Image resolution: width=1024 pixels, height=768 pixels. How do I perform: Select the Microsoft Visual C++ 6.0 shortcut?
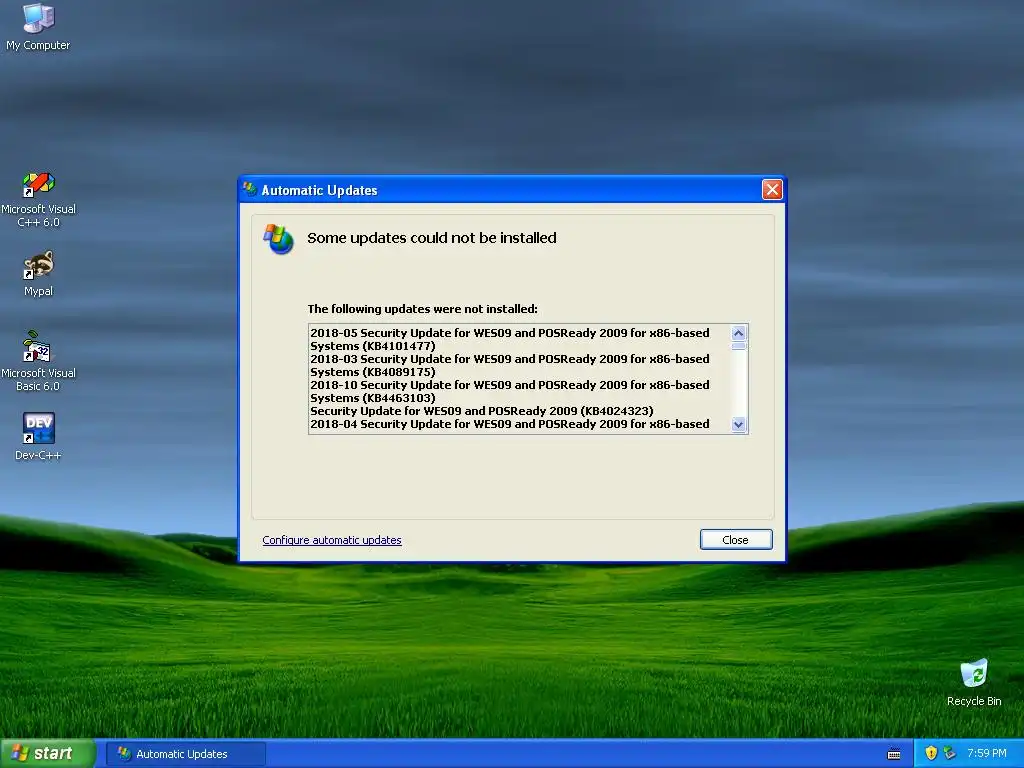click(38, 199)
